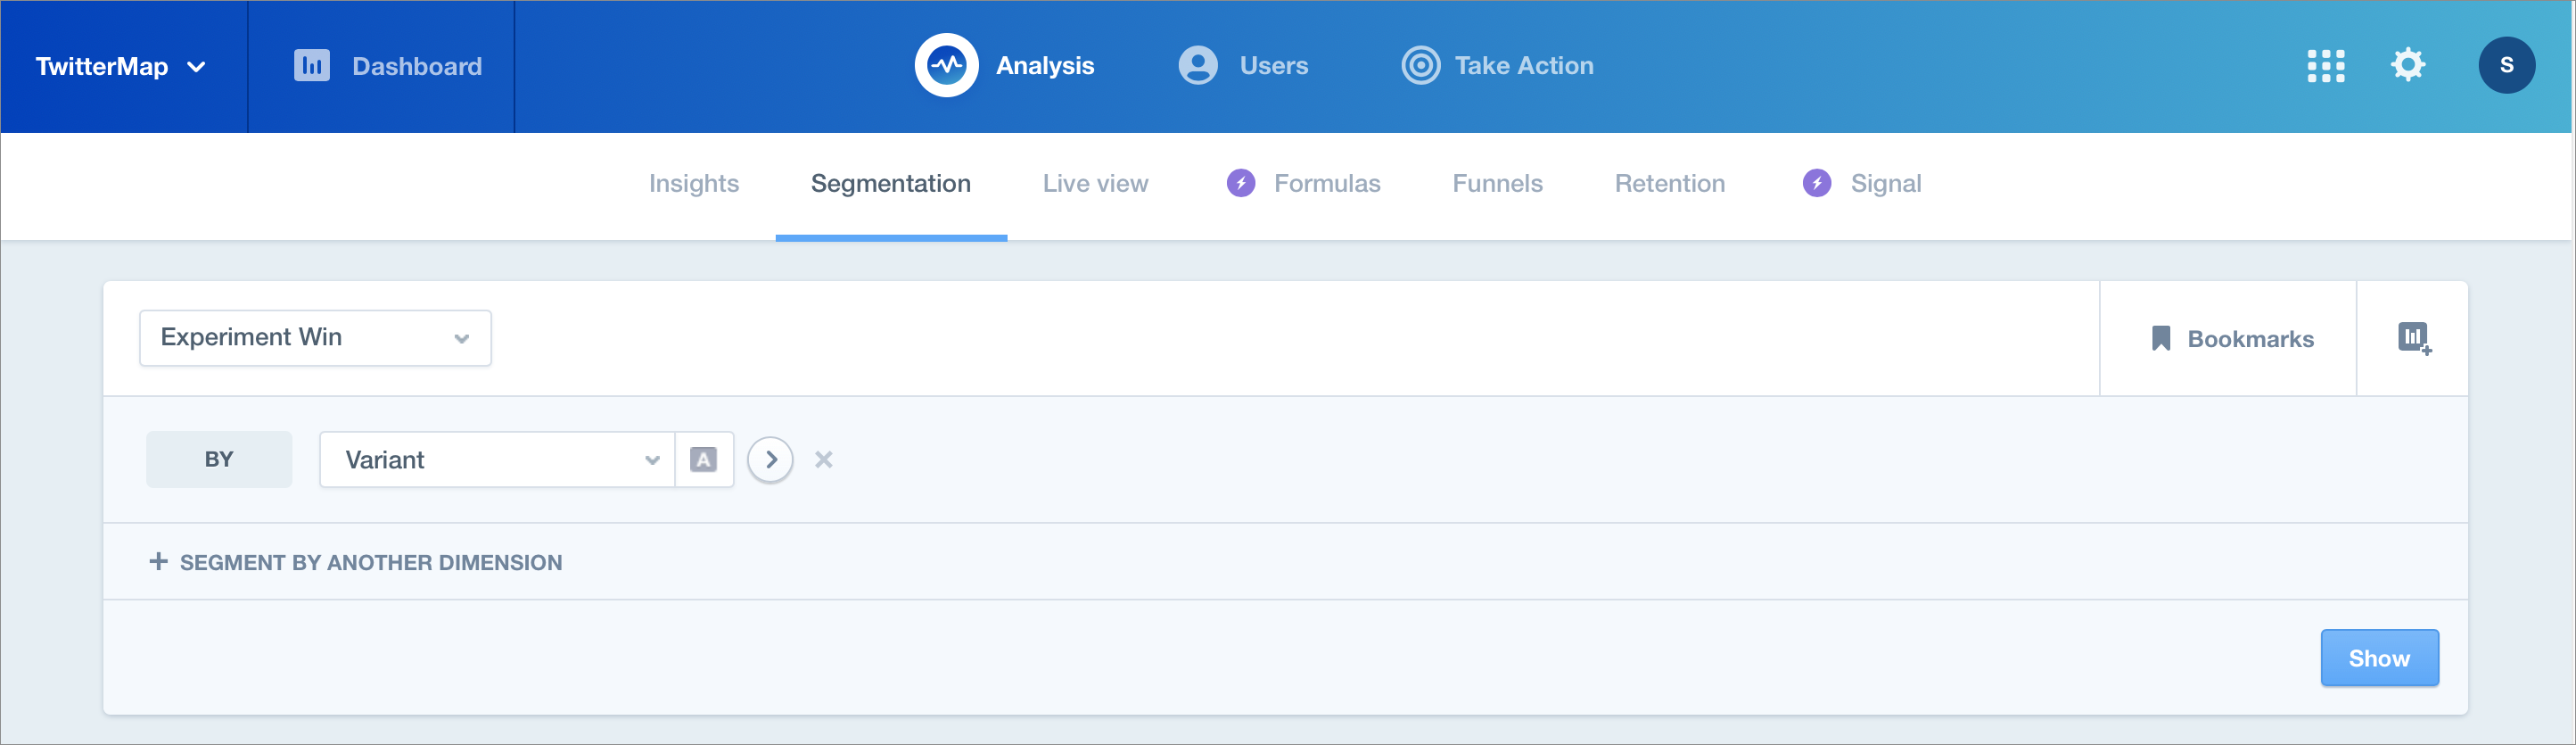This screenshot has height=745, width=2576.
Task: Switch to the Insights tab
Action: (x=694, y=183)
